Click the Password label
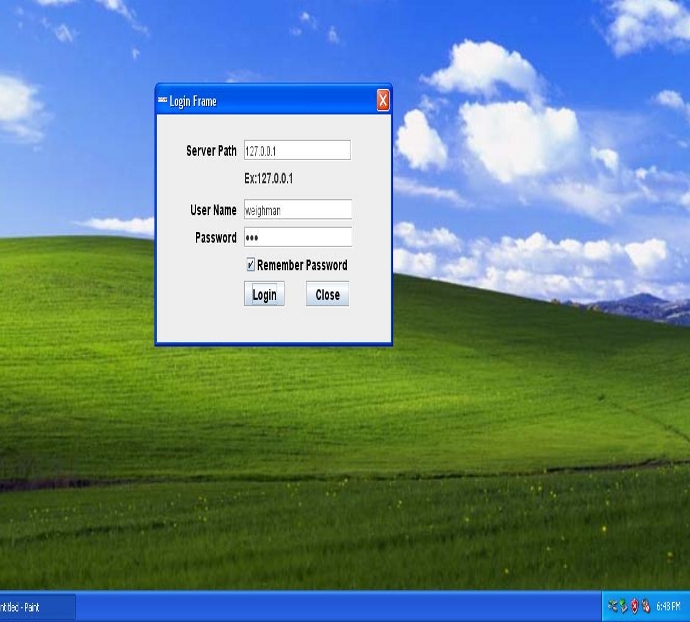This screenshot has width=690, height=622. click(x=215, y=238)
